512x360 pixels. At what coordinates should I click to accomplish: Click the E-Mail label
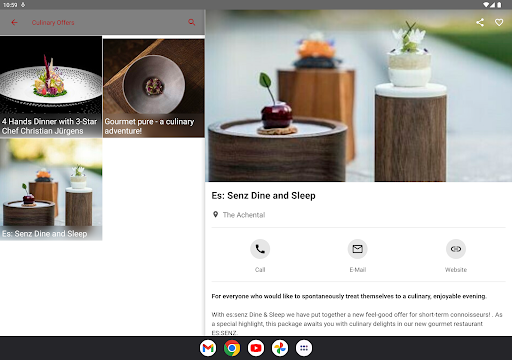click(358, 270)
